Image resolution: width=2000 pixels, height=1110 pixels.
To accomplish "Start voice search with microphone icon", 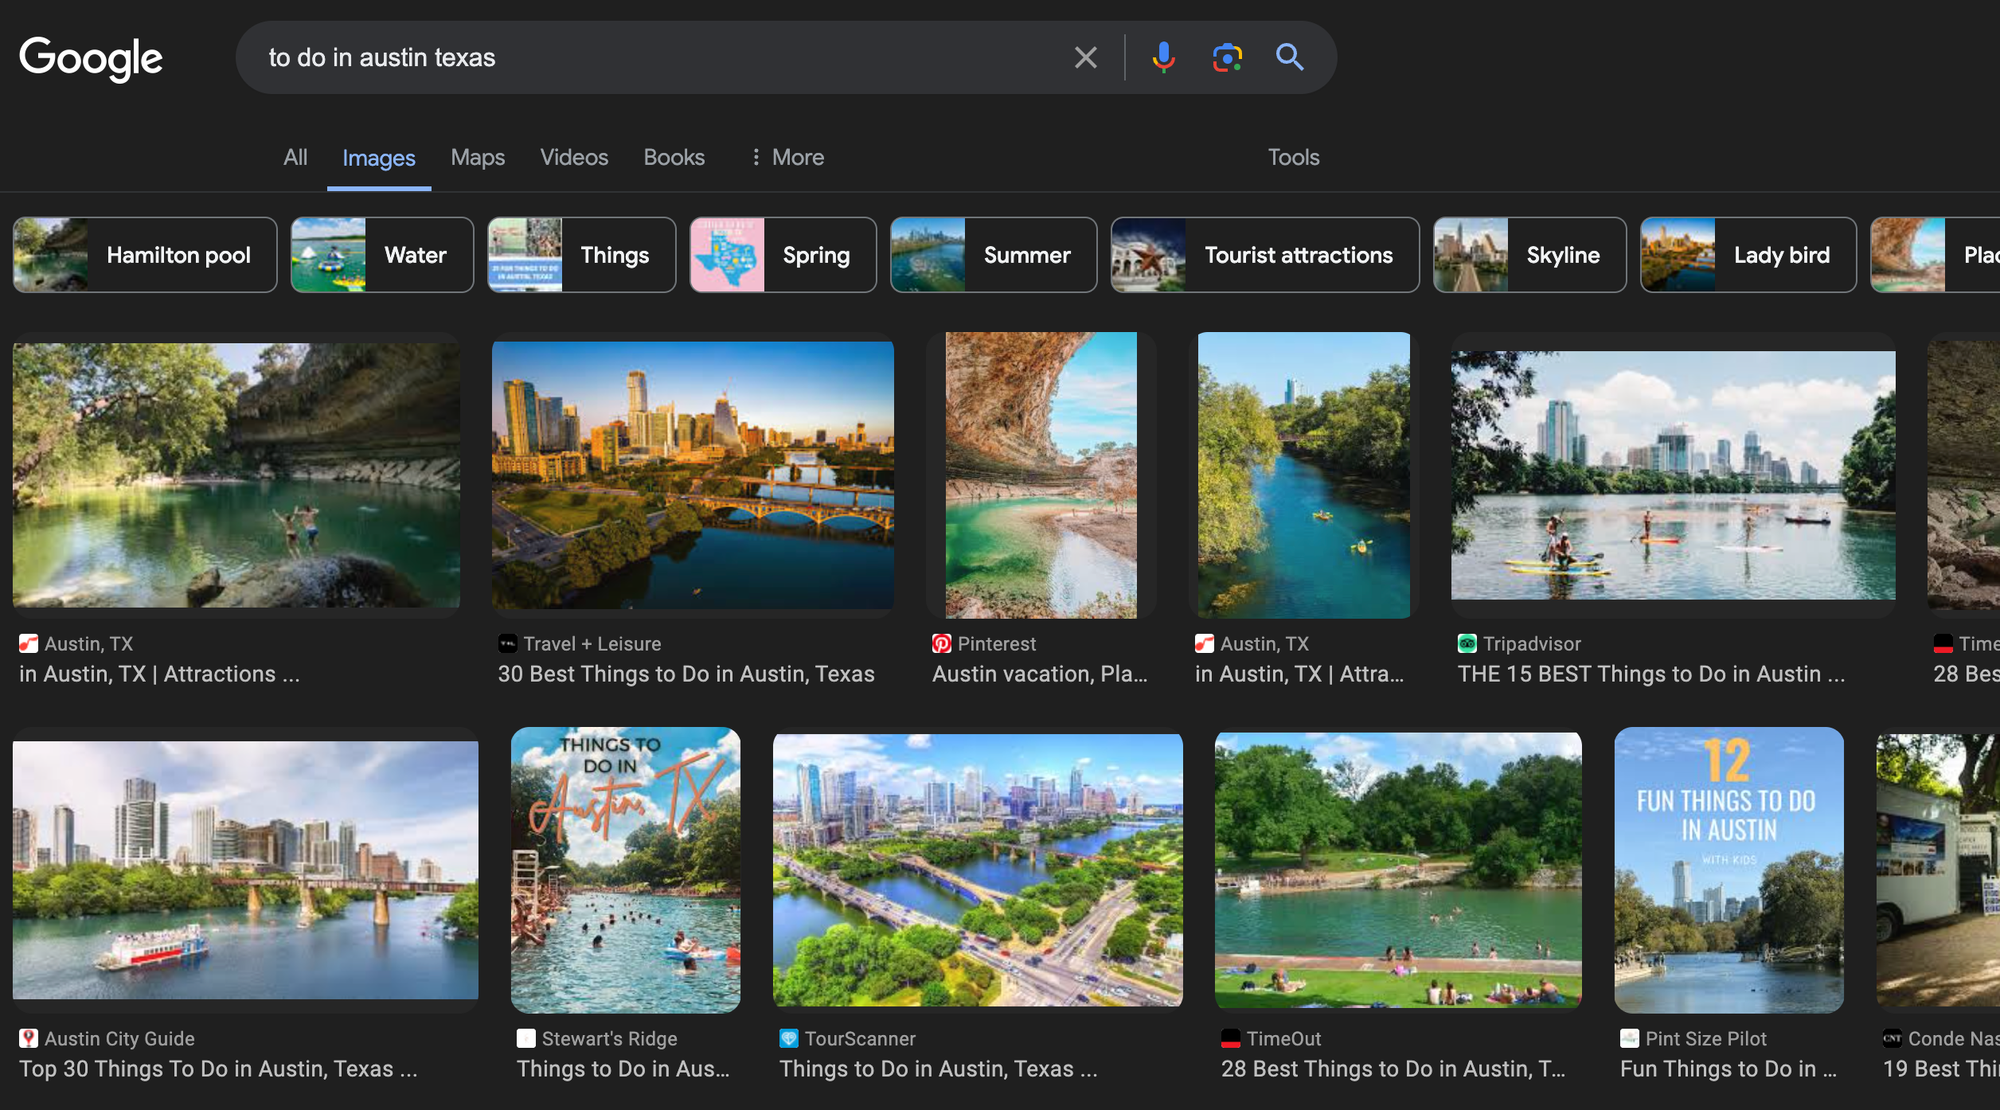I will pos(1163,58).
